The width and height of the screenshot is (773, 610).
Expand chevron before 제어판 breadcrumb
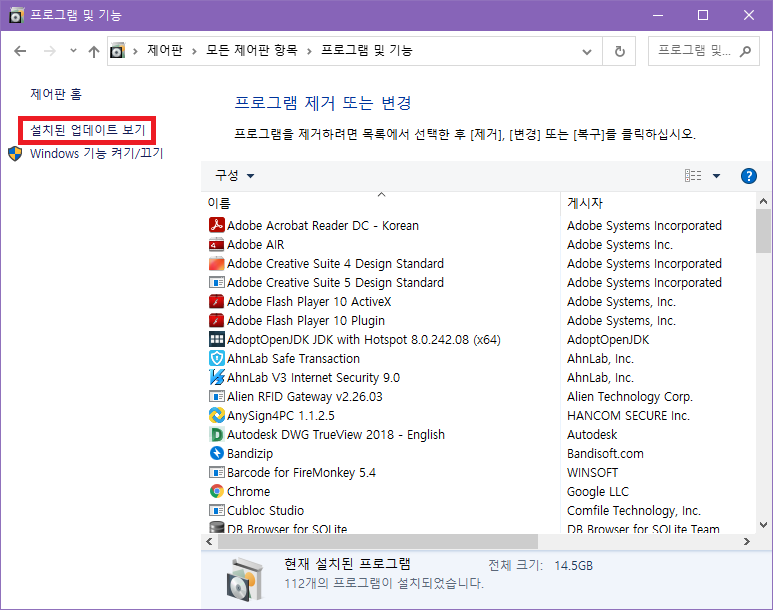pyautogui.click(x=135, y=51)
